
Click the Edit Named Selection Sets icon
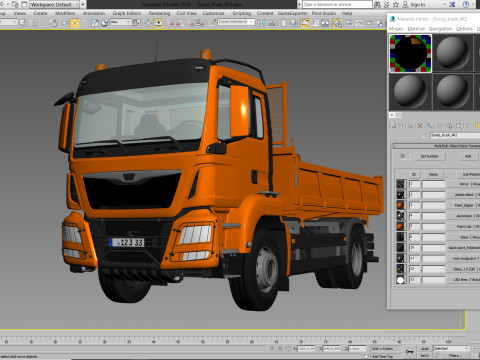click(x=213, y=23)
